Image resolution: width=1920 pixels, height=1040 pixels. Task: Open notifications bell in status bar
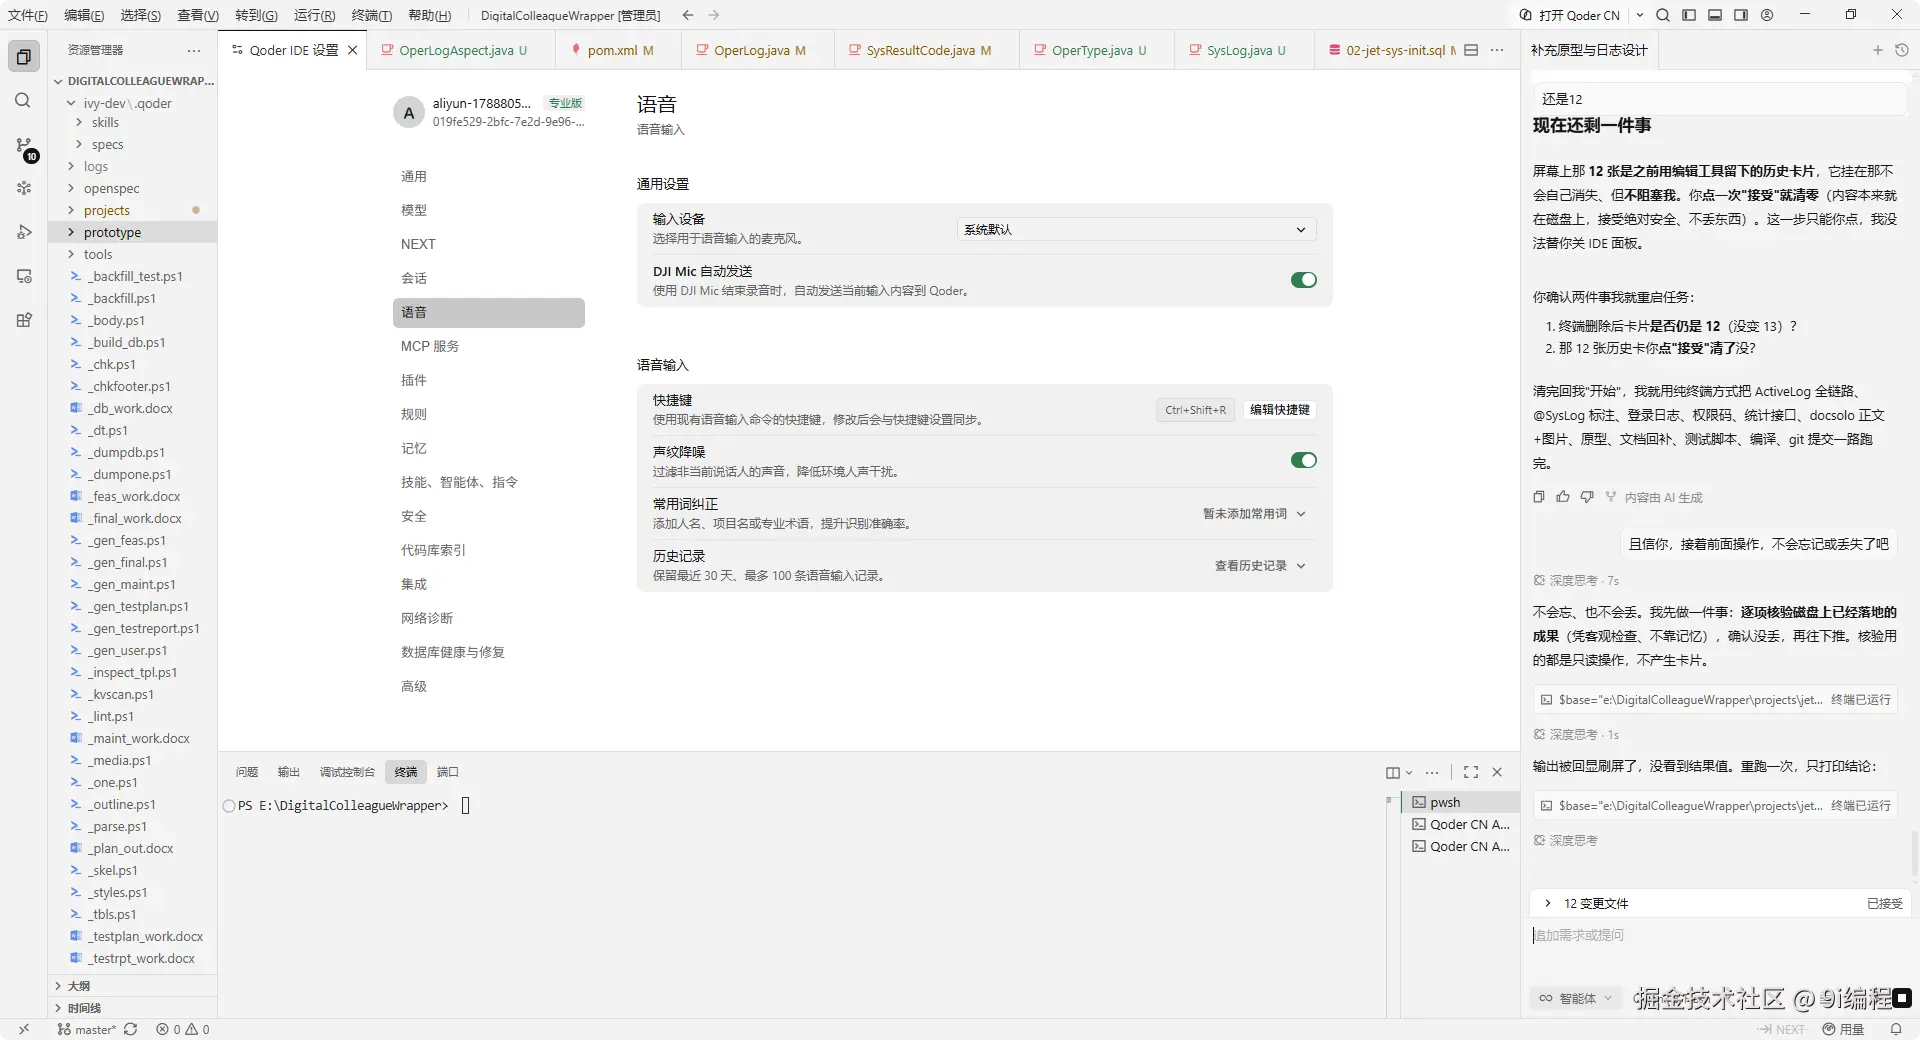click(x=1896, y=1029)
